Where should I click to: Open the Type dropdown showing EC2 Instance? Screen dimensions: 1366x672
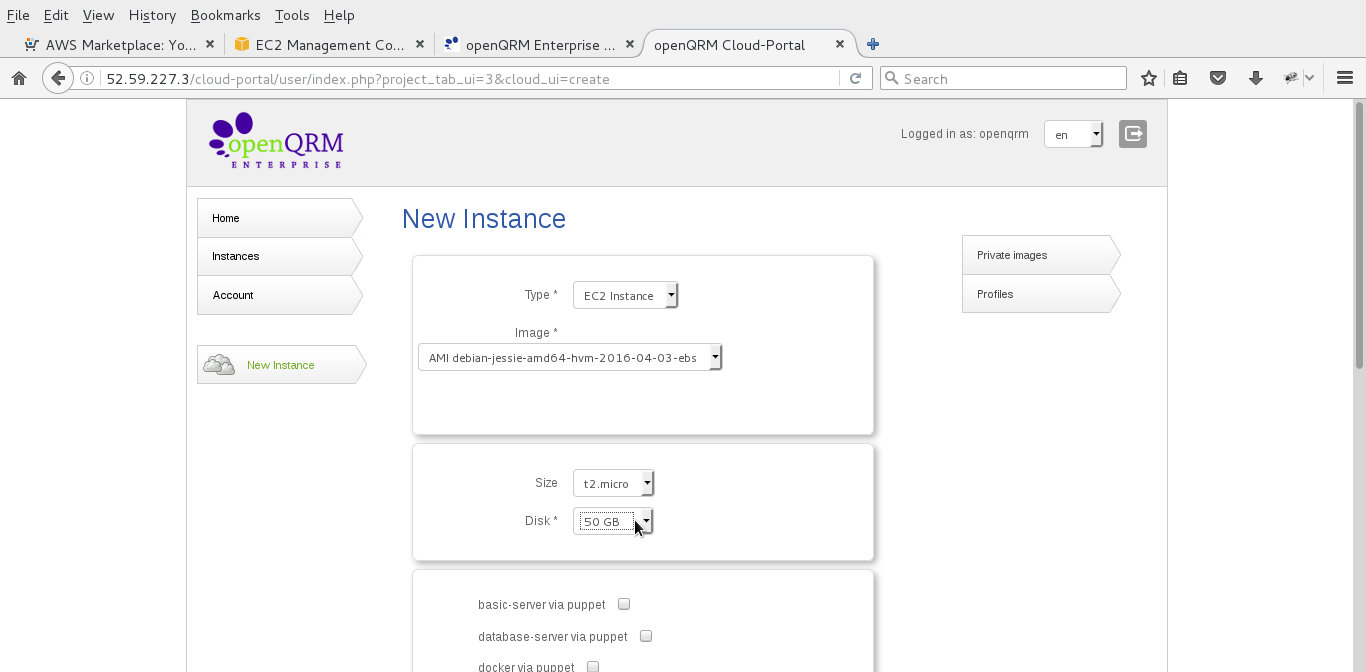[x=625, y=295]
